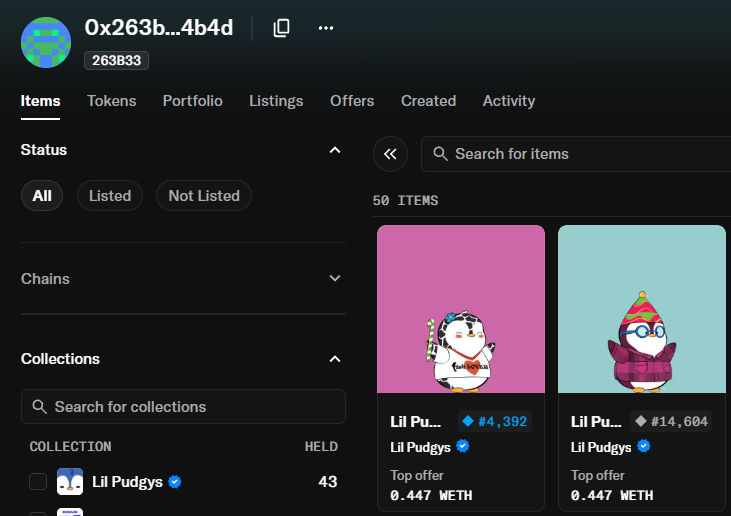Switch to the Portfolio tab
Image resolution: width=731 pixels, height=516 pixels.
click(x=193, y=101)
